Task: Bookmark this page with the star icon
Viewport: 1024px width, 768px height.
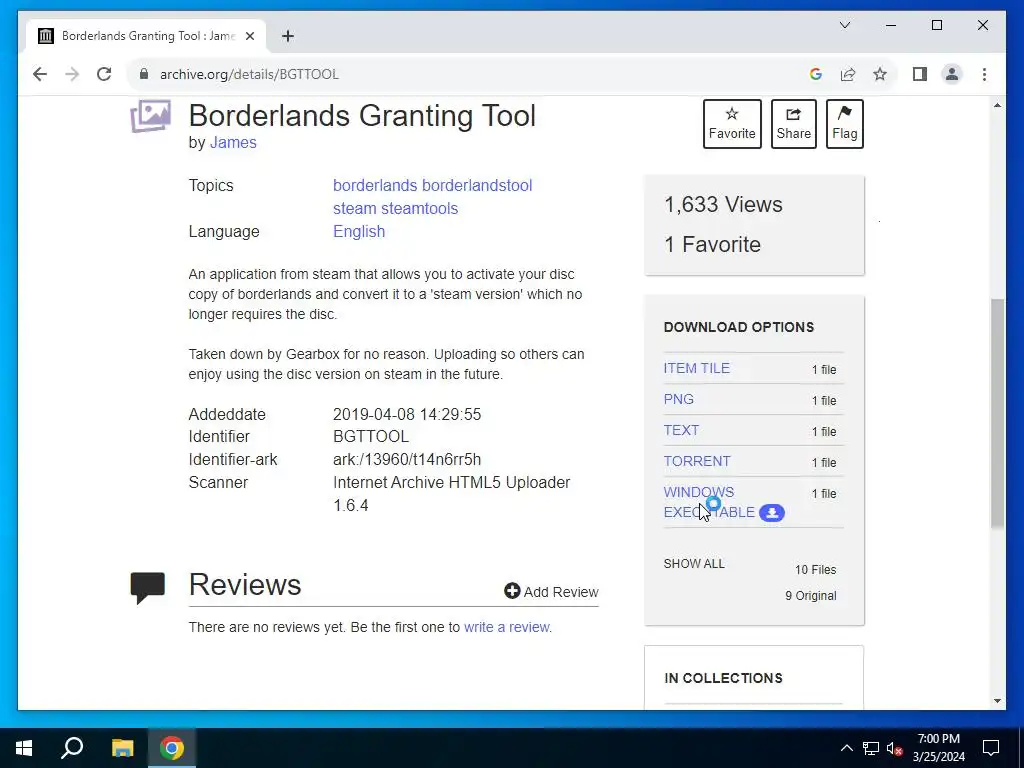Action: click(x=880, y=74)
